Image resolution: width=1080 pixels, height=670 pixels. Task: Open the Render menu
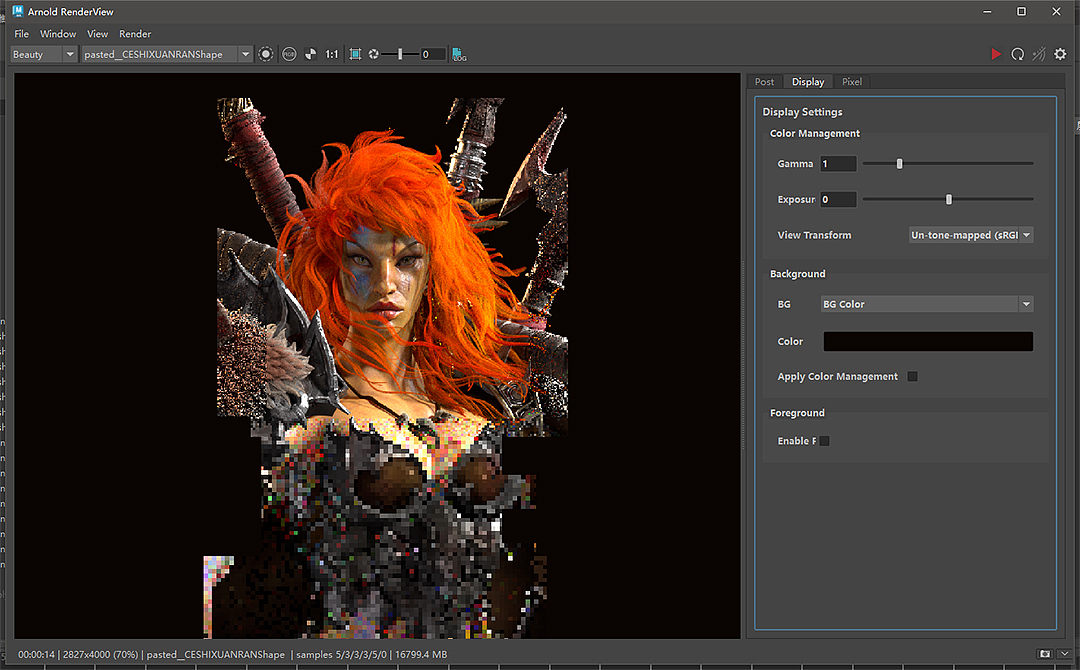pos(135,34)
